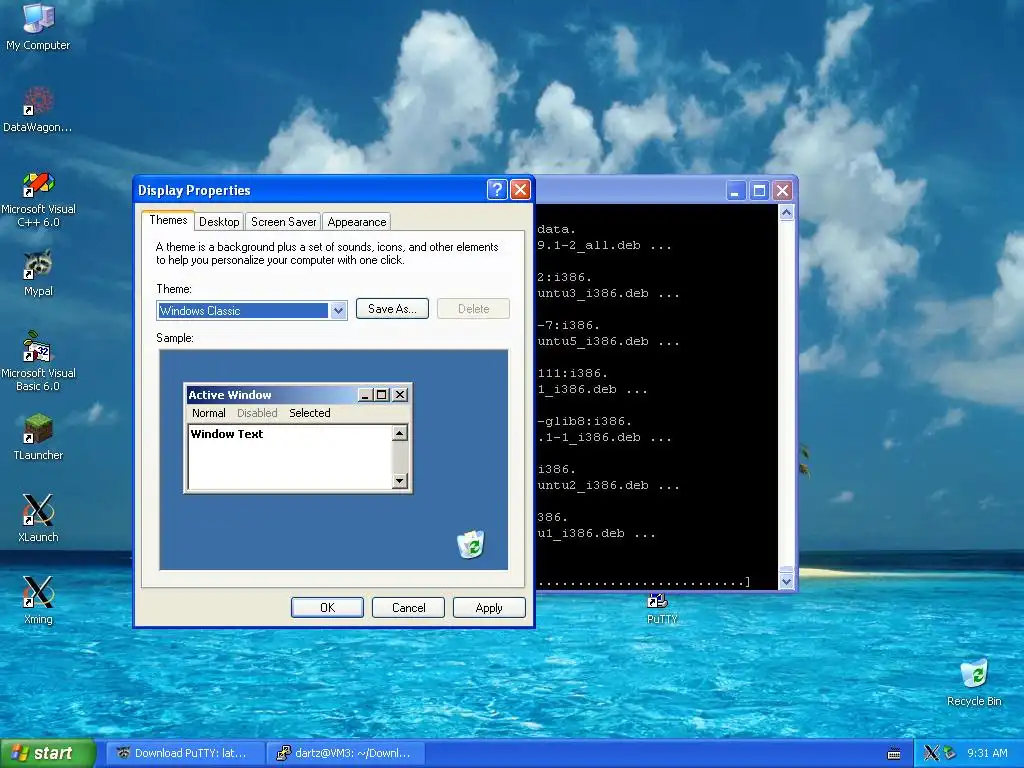Click Selected in sample window menu
Viewport: 1024px width, 768px height.
(310, 413)
